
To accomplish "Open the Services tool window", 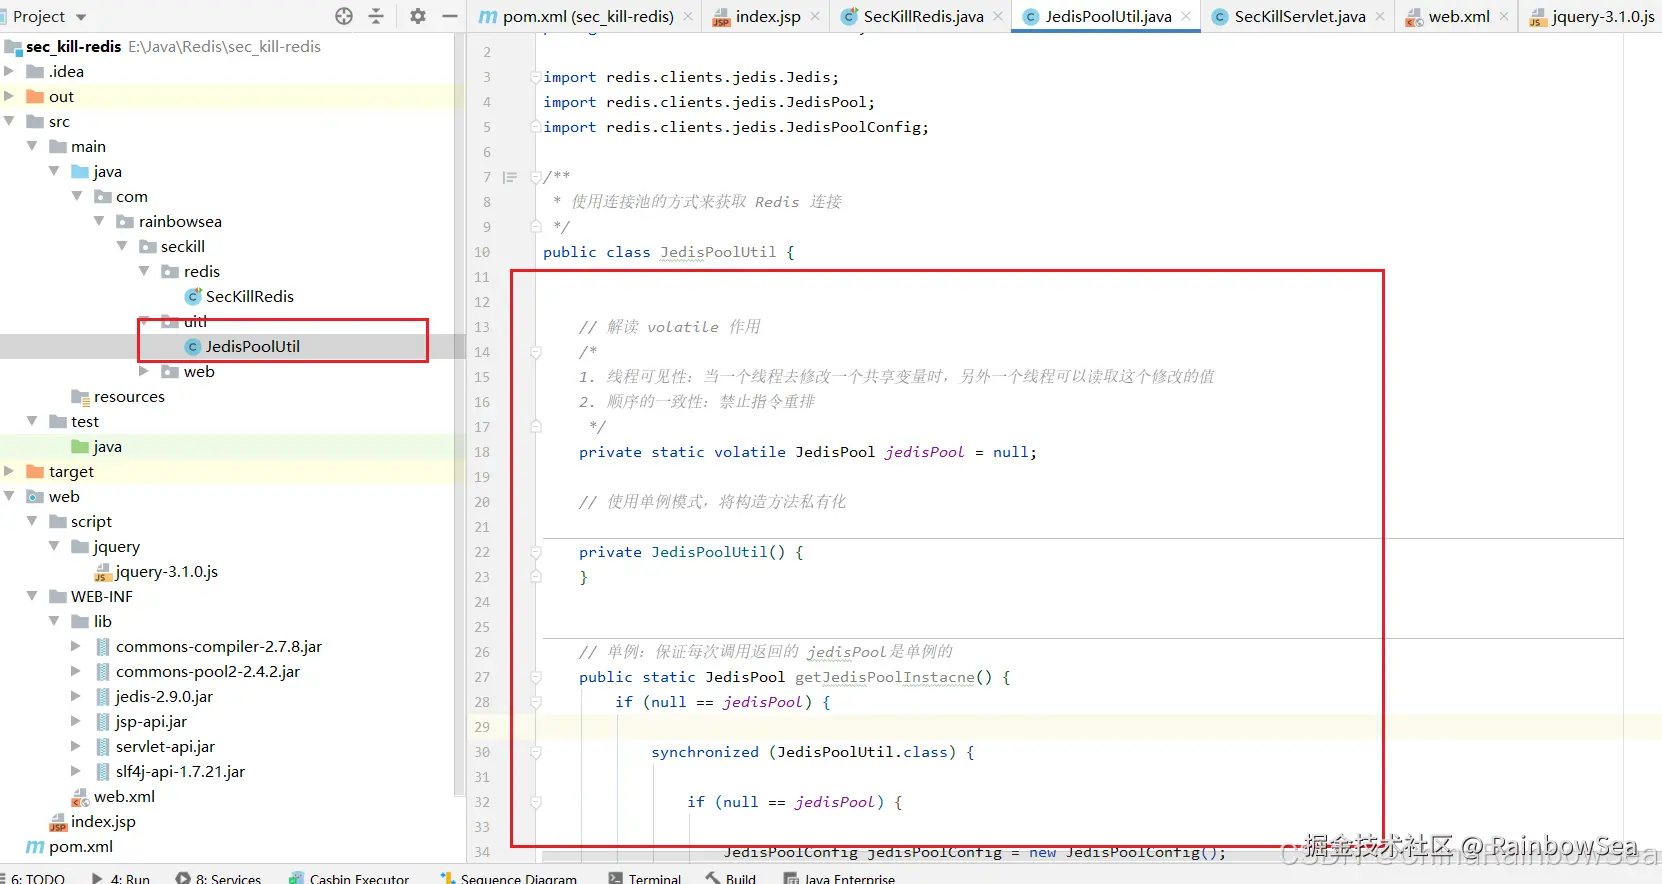I will point(218,877).
